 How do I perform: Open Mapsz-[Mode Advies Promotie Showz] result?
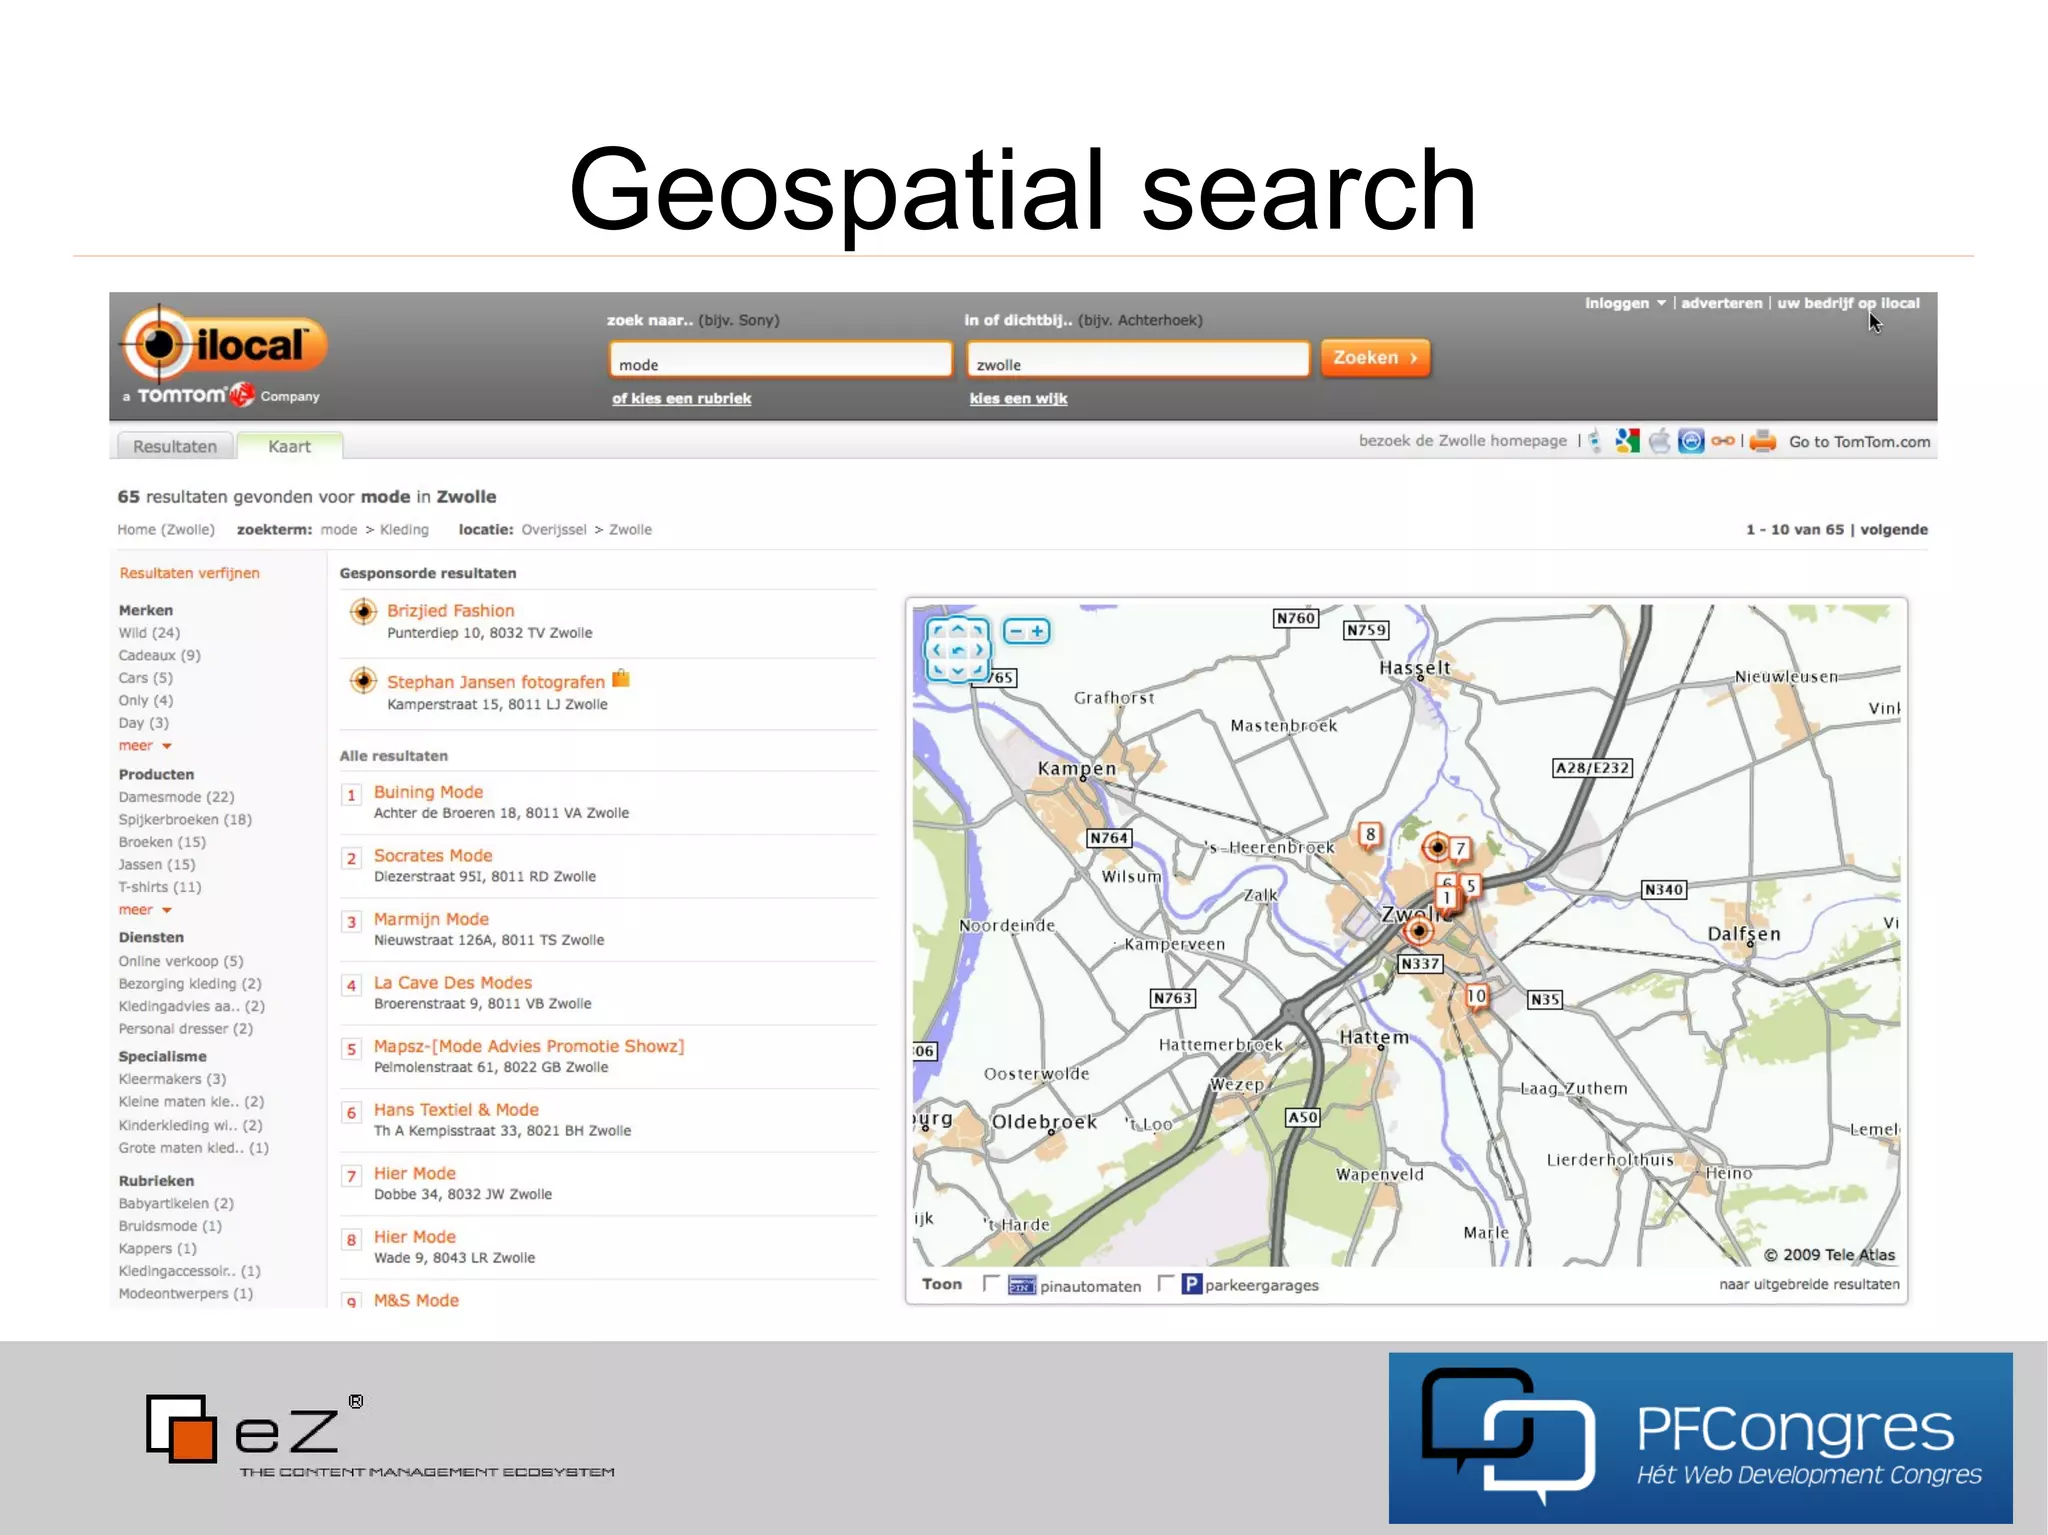click(529, 1046)
